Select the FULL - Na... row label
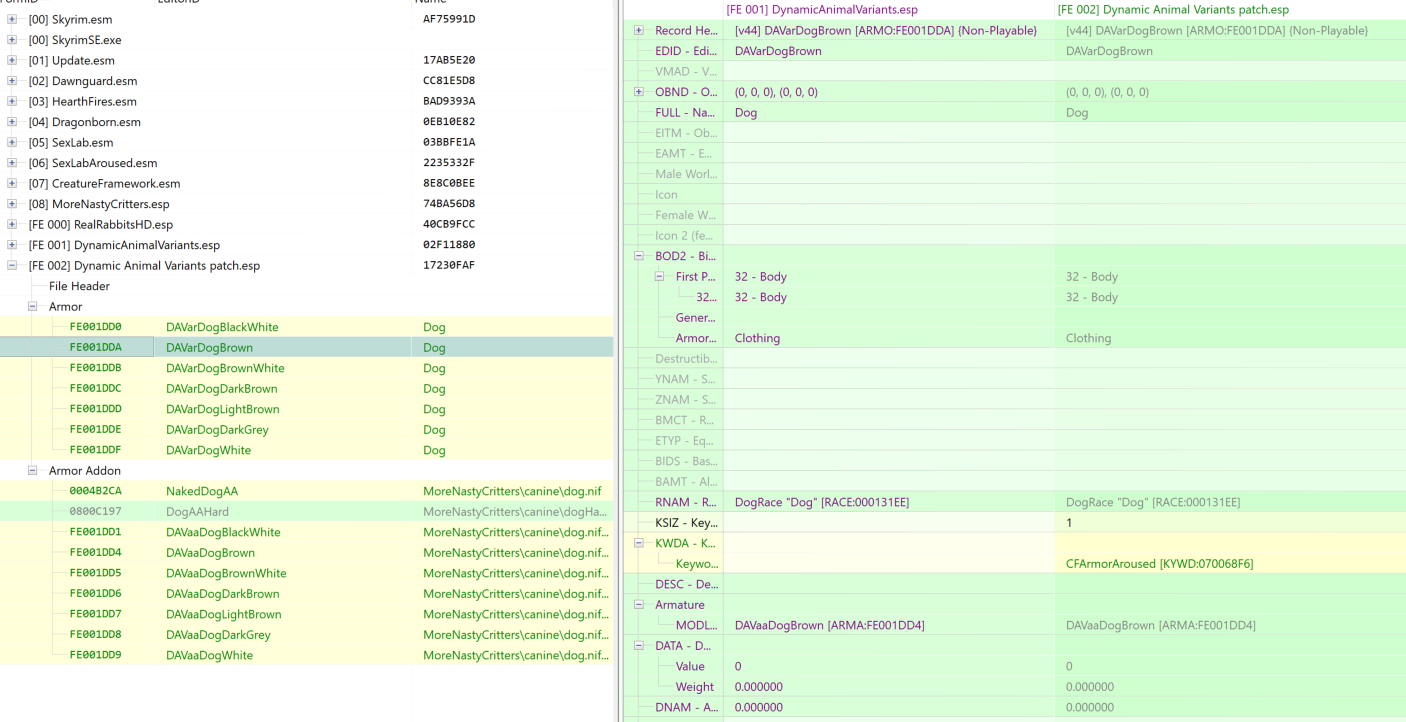Image resolution: width=1406 pixels, height=722 pixels. coord(686,113)
